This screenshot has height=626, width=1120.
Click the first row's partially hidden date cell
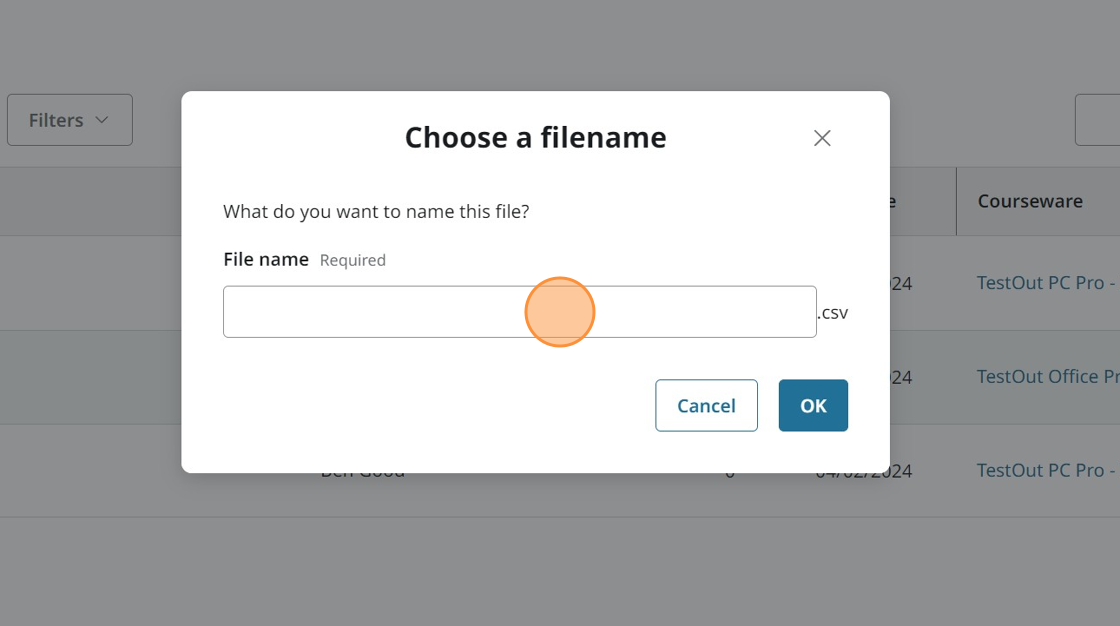pyautogui.click(x=901, y=284)
